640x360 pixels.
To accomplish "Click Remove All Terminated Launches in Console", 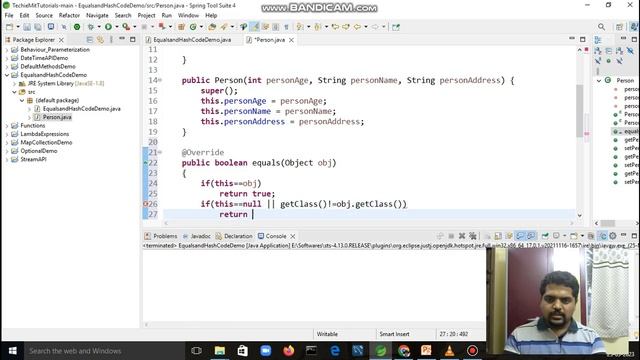I will coord(473,236).
